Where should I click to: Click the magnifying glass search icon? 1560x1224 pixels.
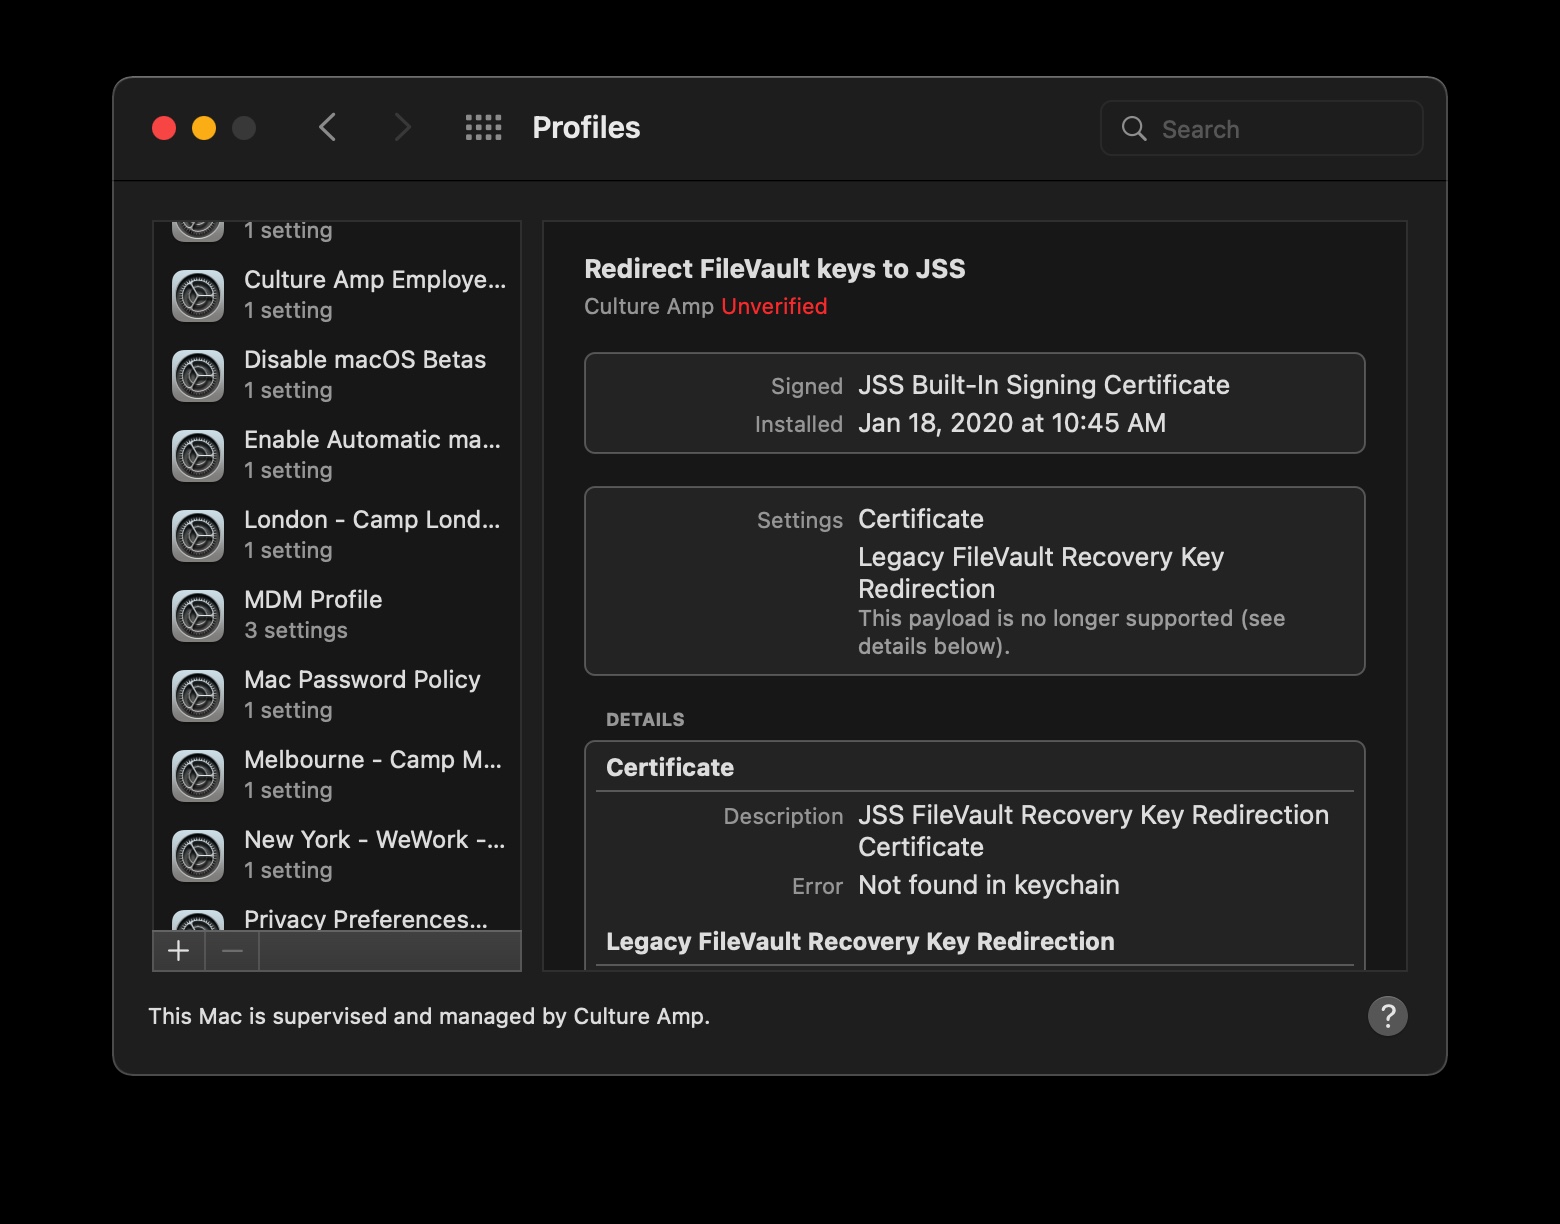point(1134,128)
